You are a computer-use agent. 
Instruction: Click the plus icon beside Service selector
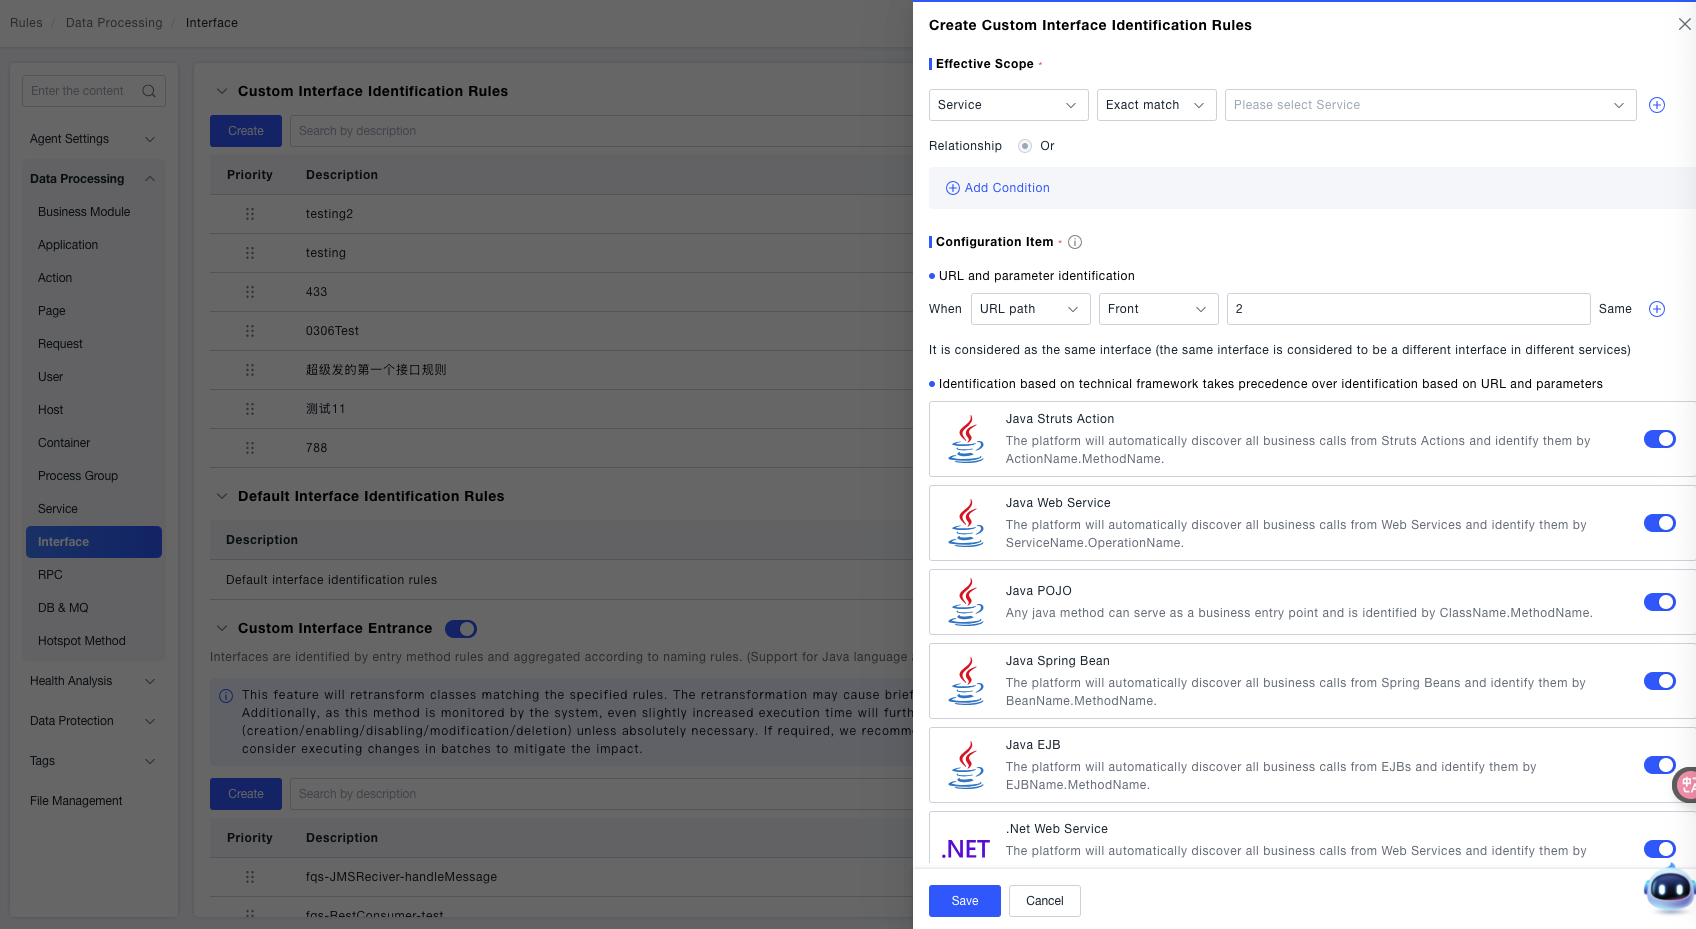click(x=1656, y=105)
